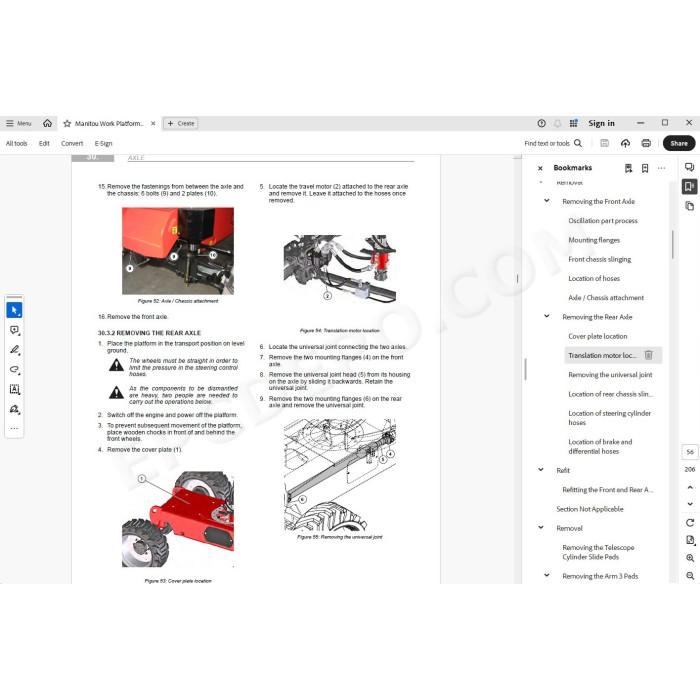Open the E-Sign menu

(x=103, y=143)
